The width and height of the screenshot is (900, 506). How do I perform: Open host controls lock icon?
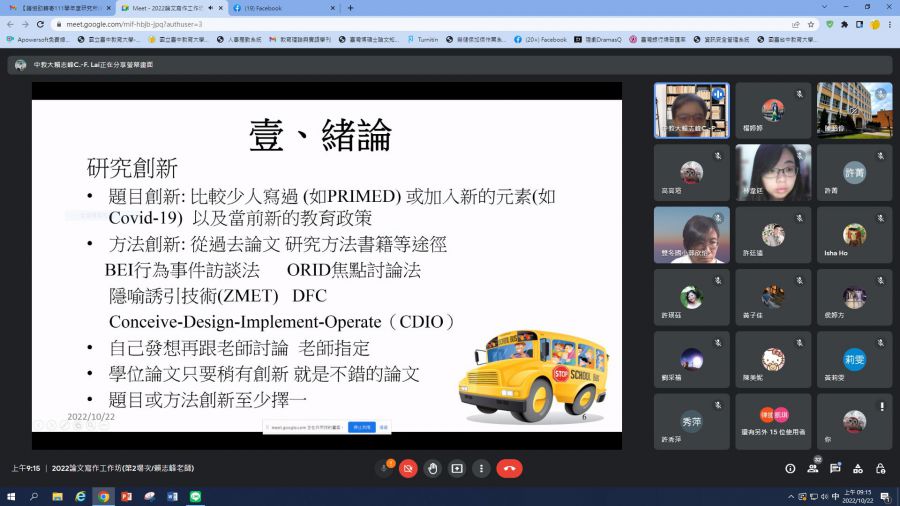883,468
